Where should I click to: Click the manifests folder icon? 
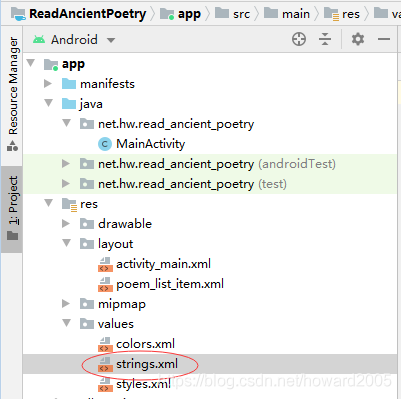pyautogui.click(x=69, y=84)
